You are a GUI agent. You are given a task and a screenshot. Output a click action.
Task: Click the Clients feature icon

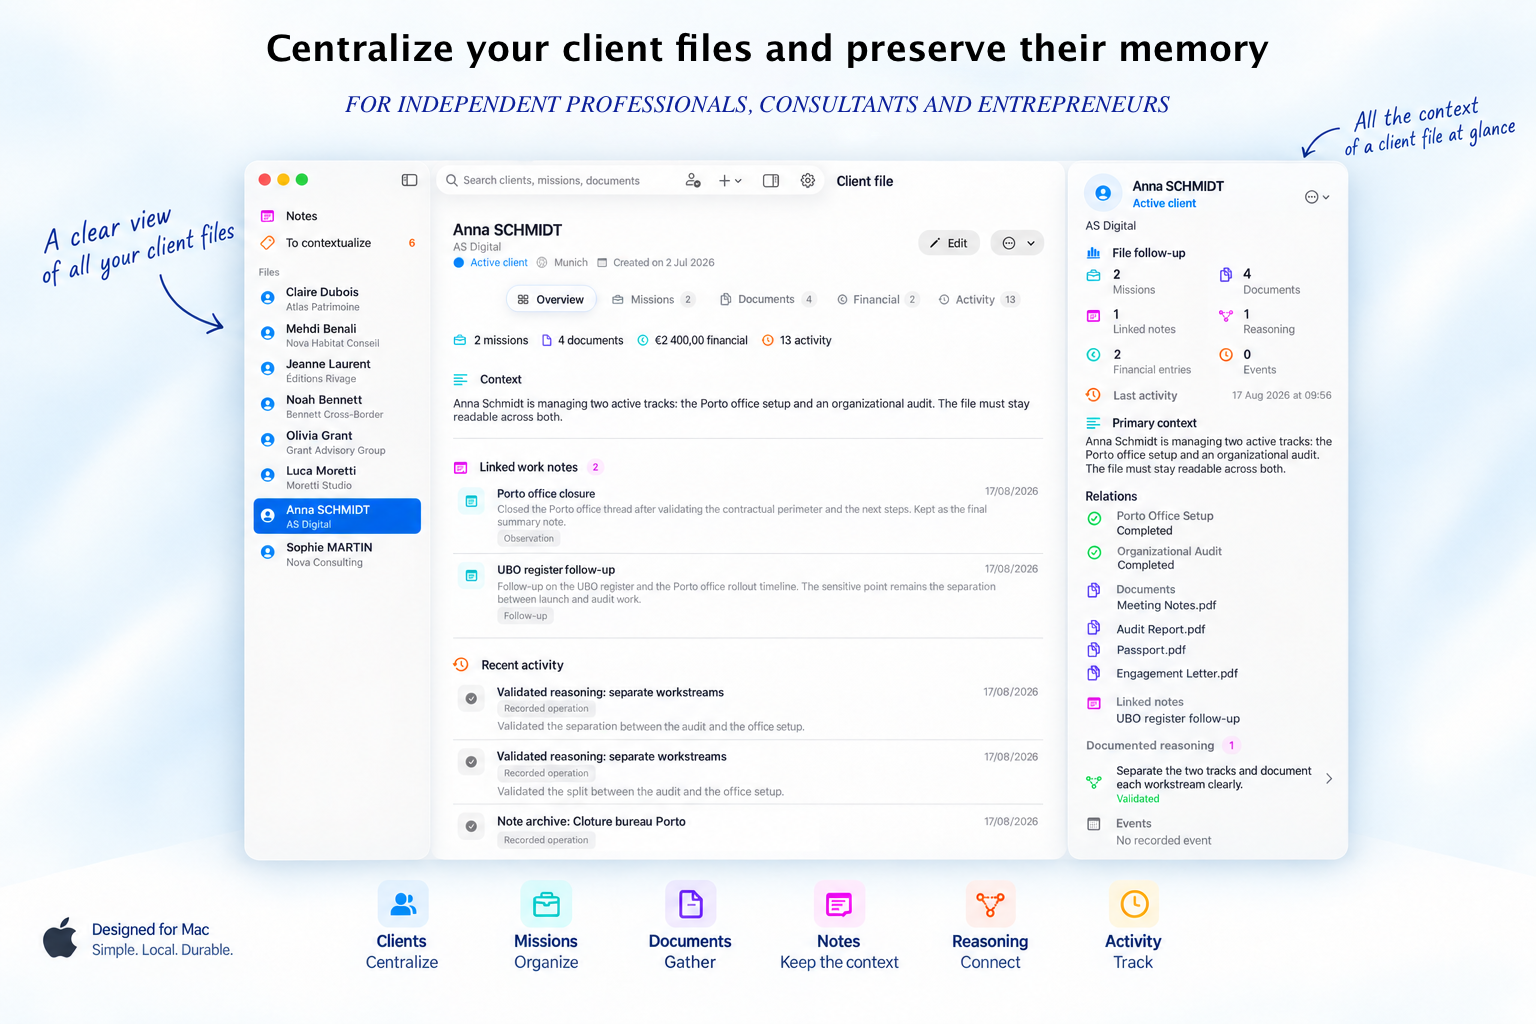tap(403, 905)
